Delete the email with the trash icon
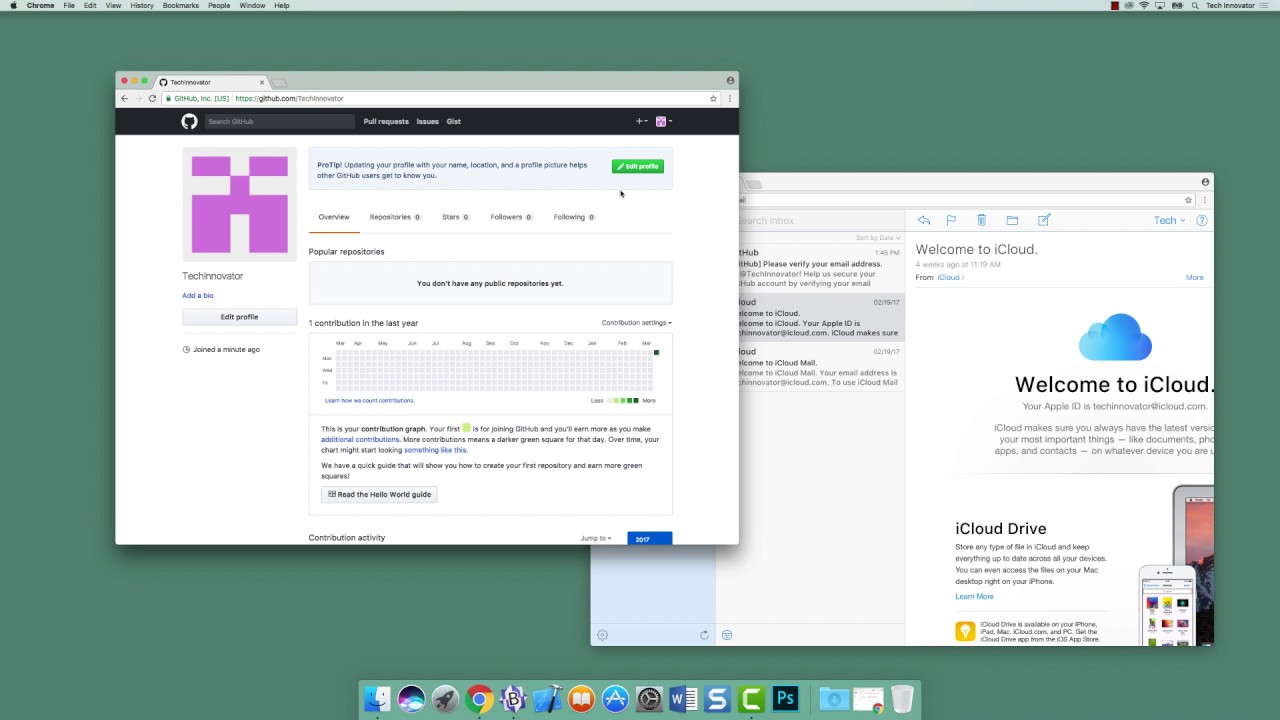Image resolution: width=1280 pixels, height=720 pixels. point(981,220)
